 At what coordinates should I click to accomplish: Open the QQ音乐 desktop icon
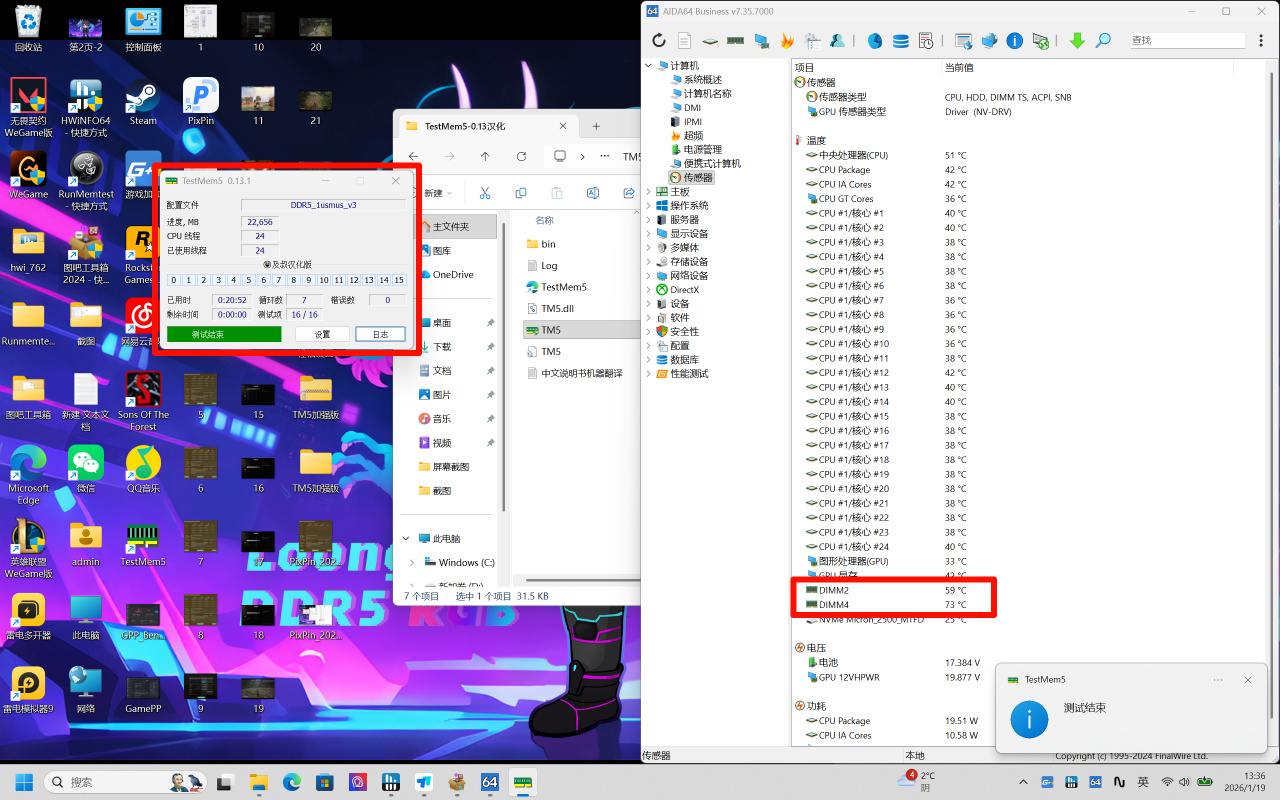pos(143,470)
